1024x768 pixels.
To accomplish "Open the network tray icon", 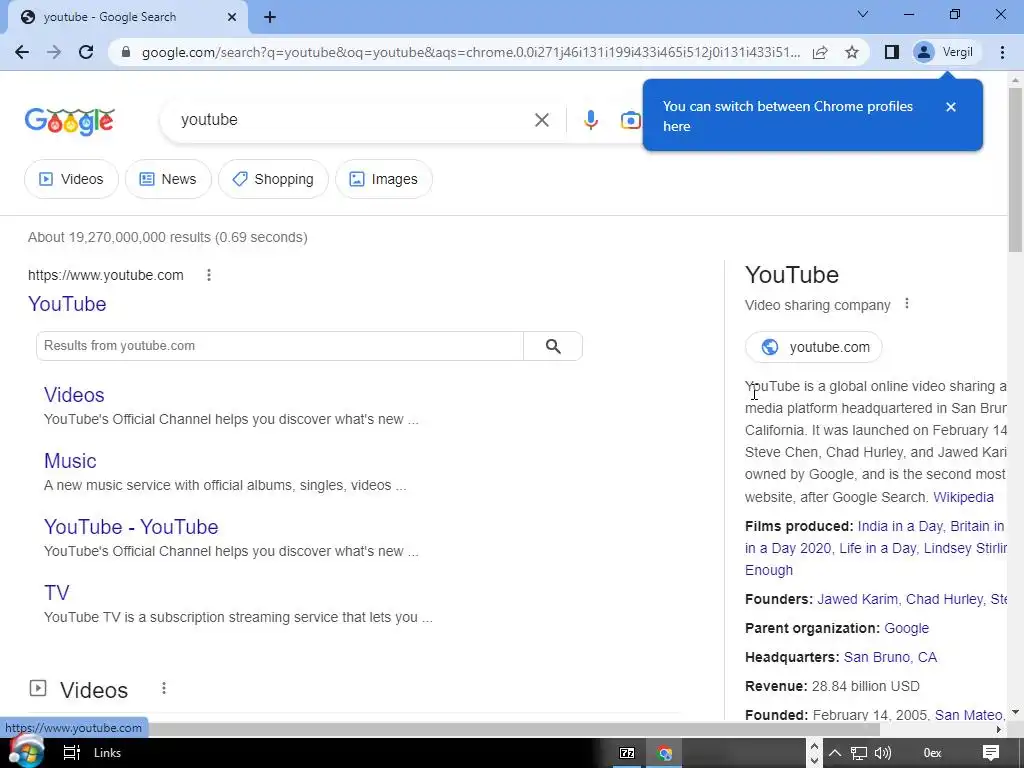I will click(x=859, y=753).
